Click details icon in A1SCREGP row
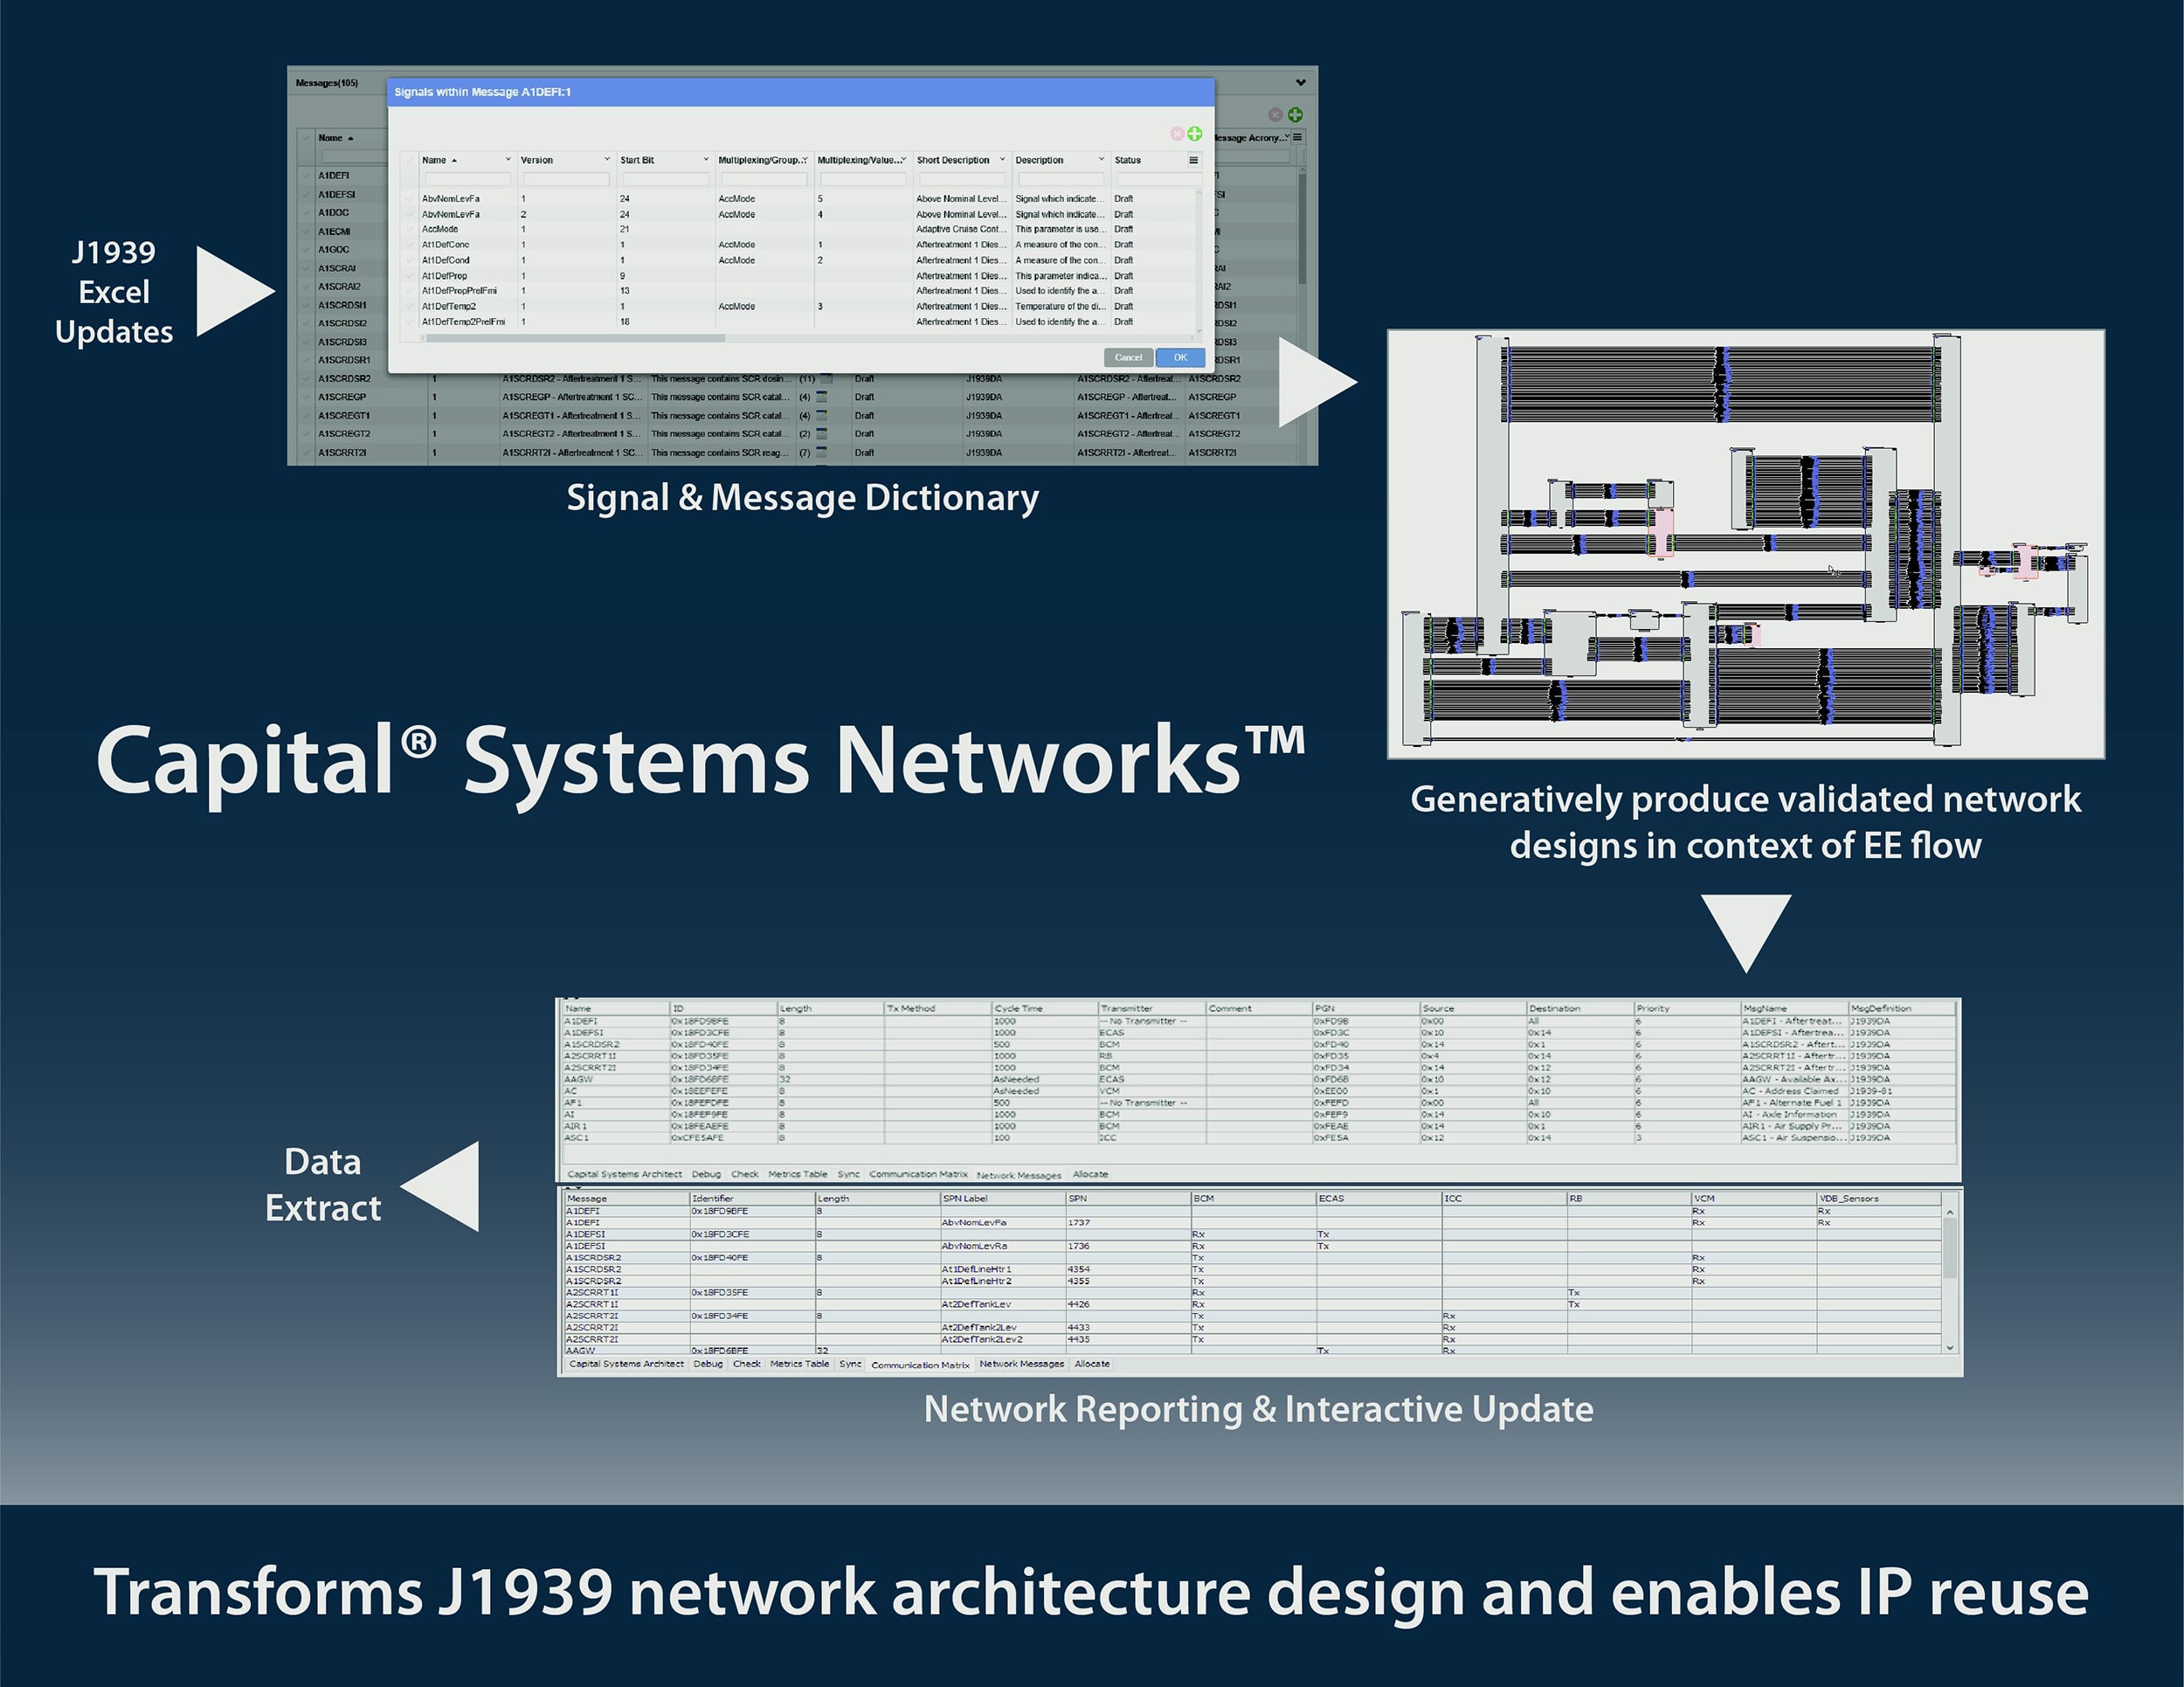The height and width of the screenshot is (1687, 2184). [822, 397]
